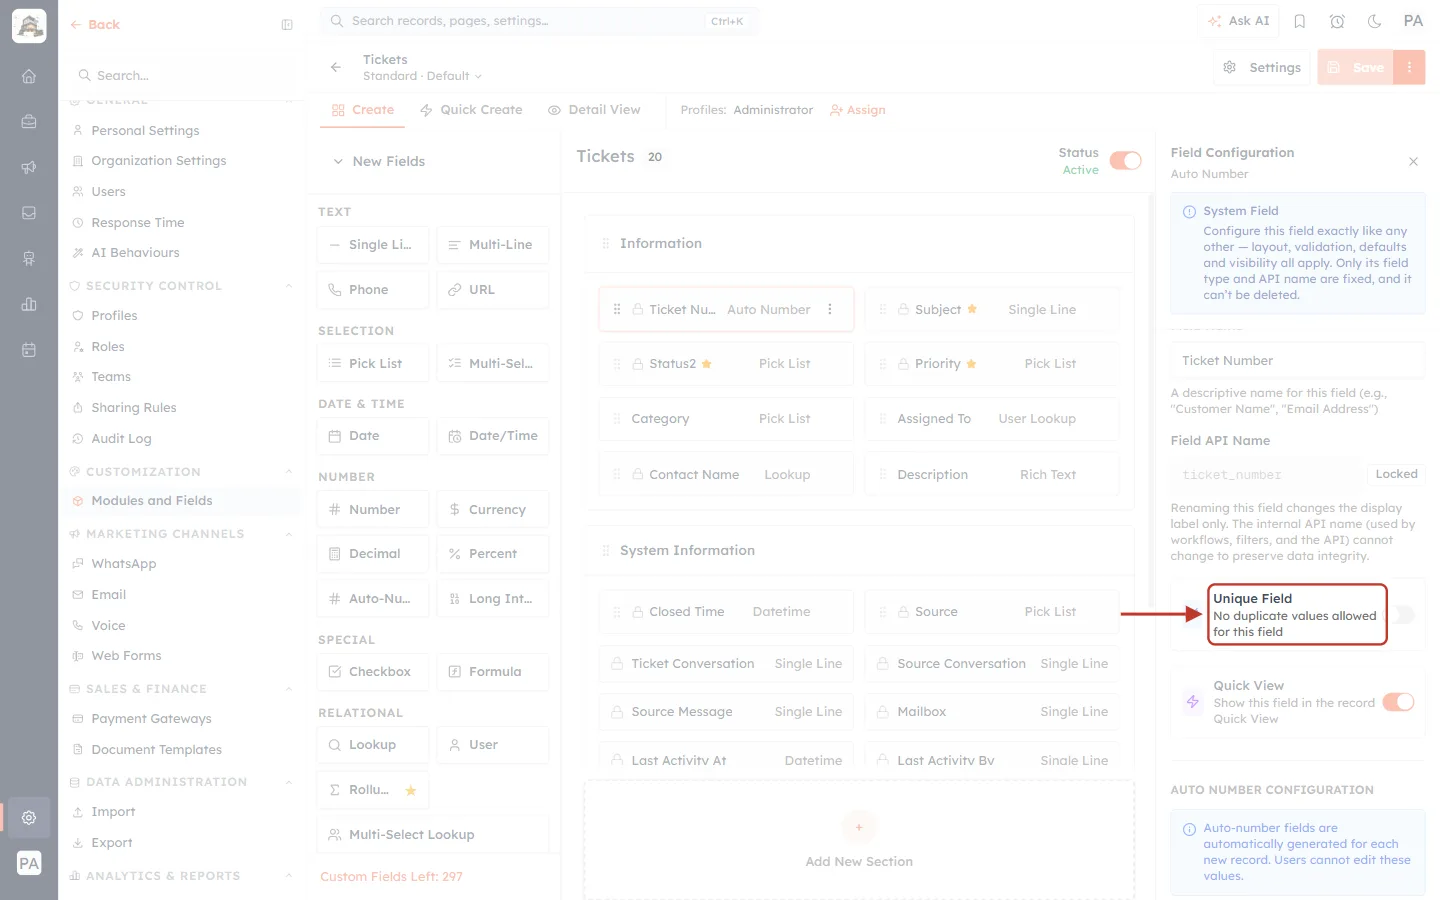Close the Field Configuration panel
This screenshot has width=1440, height=900.
tap(1413, 162)
